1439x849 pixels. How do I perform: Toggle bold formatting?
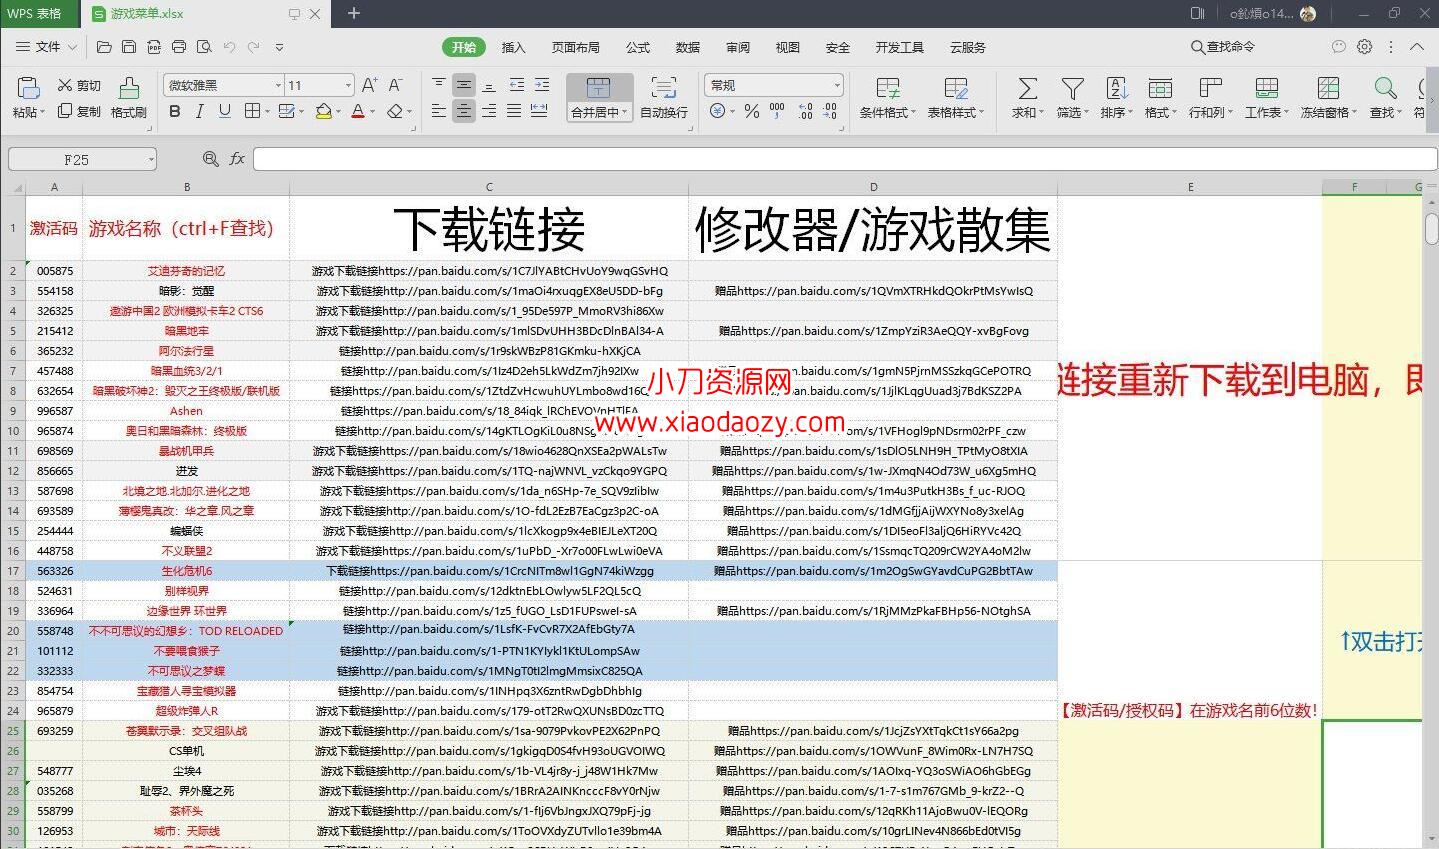175,111
